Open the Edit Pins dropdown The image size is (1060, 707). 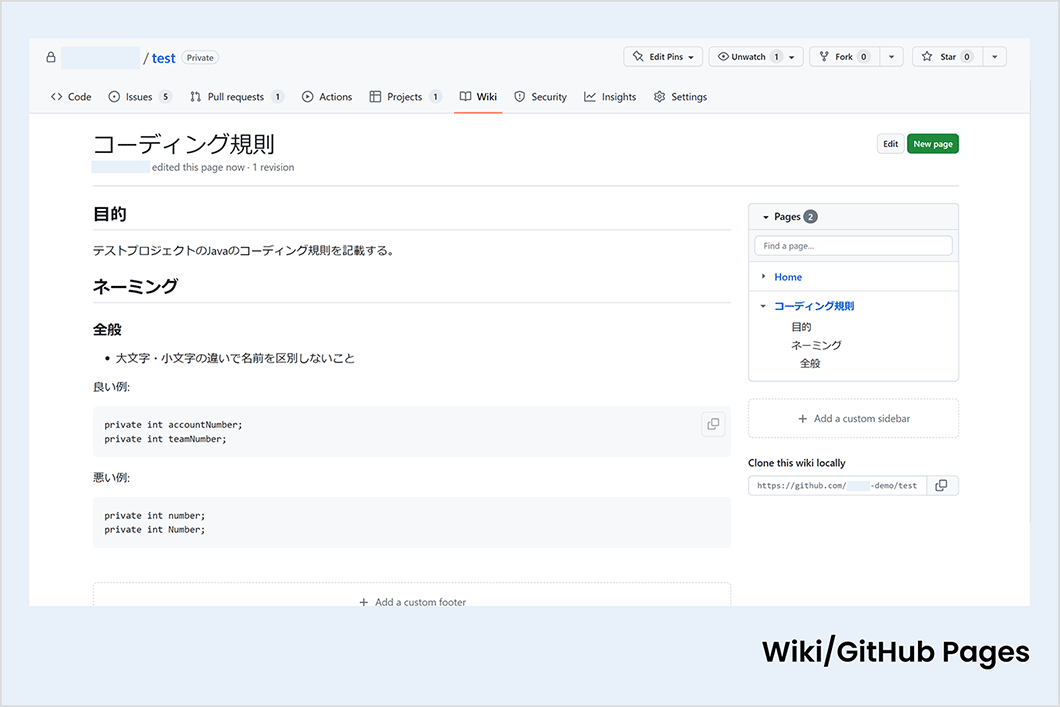click(663, 57)
